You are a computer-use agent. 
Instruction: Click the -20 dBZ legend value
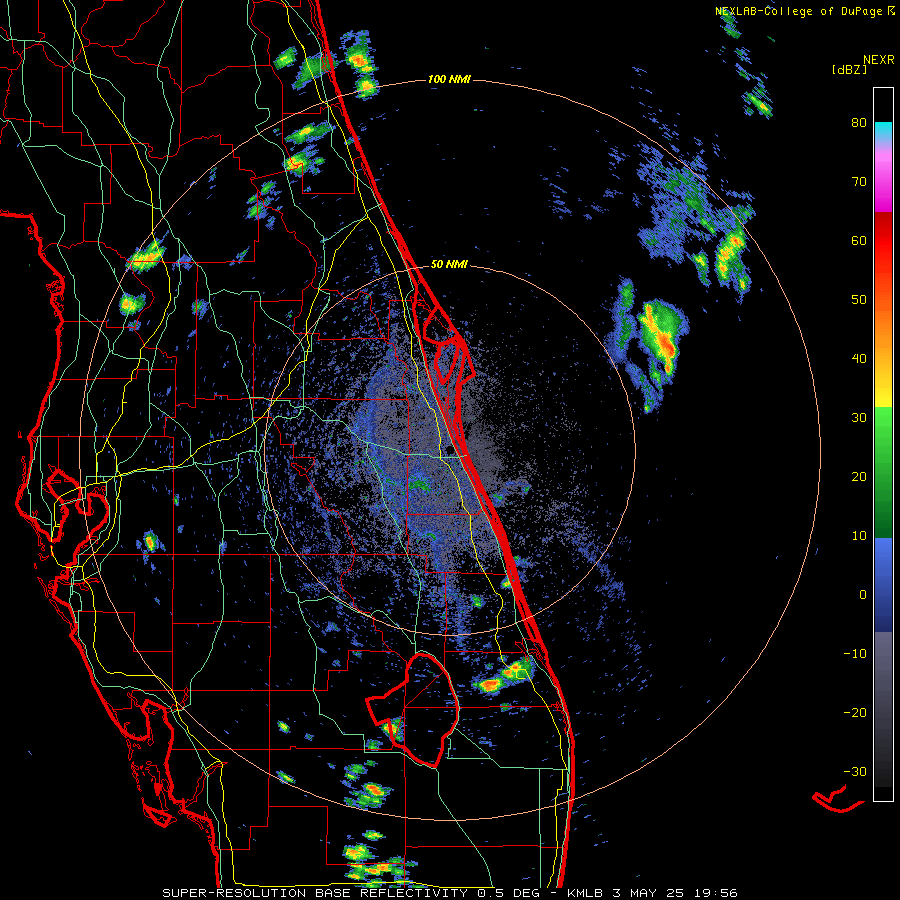click(855, 713)
